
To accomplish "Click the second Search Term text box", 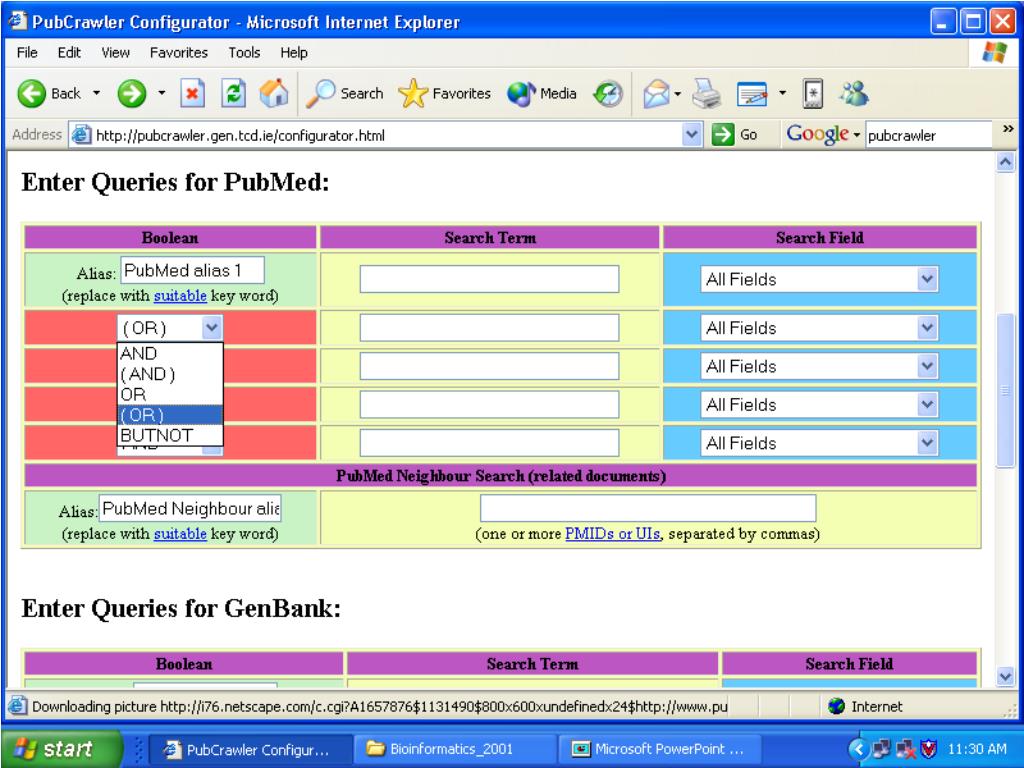I will click(x=489, y=327).
